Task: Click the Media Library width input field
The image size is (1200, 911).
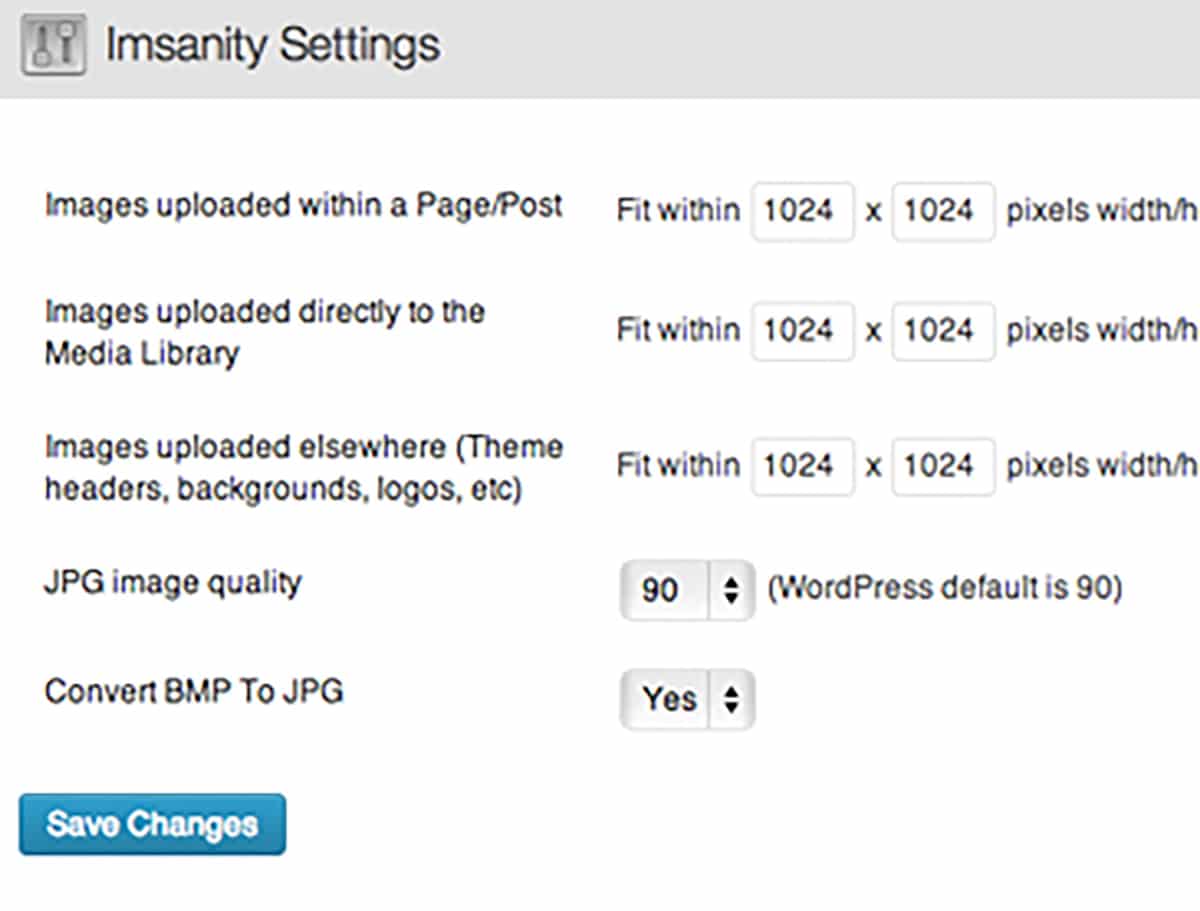Action: [x=802, y=330]
